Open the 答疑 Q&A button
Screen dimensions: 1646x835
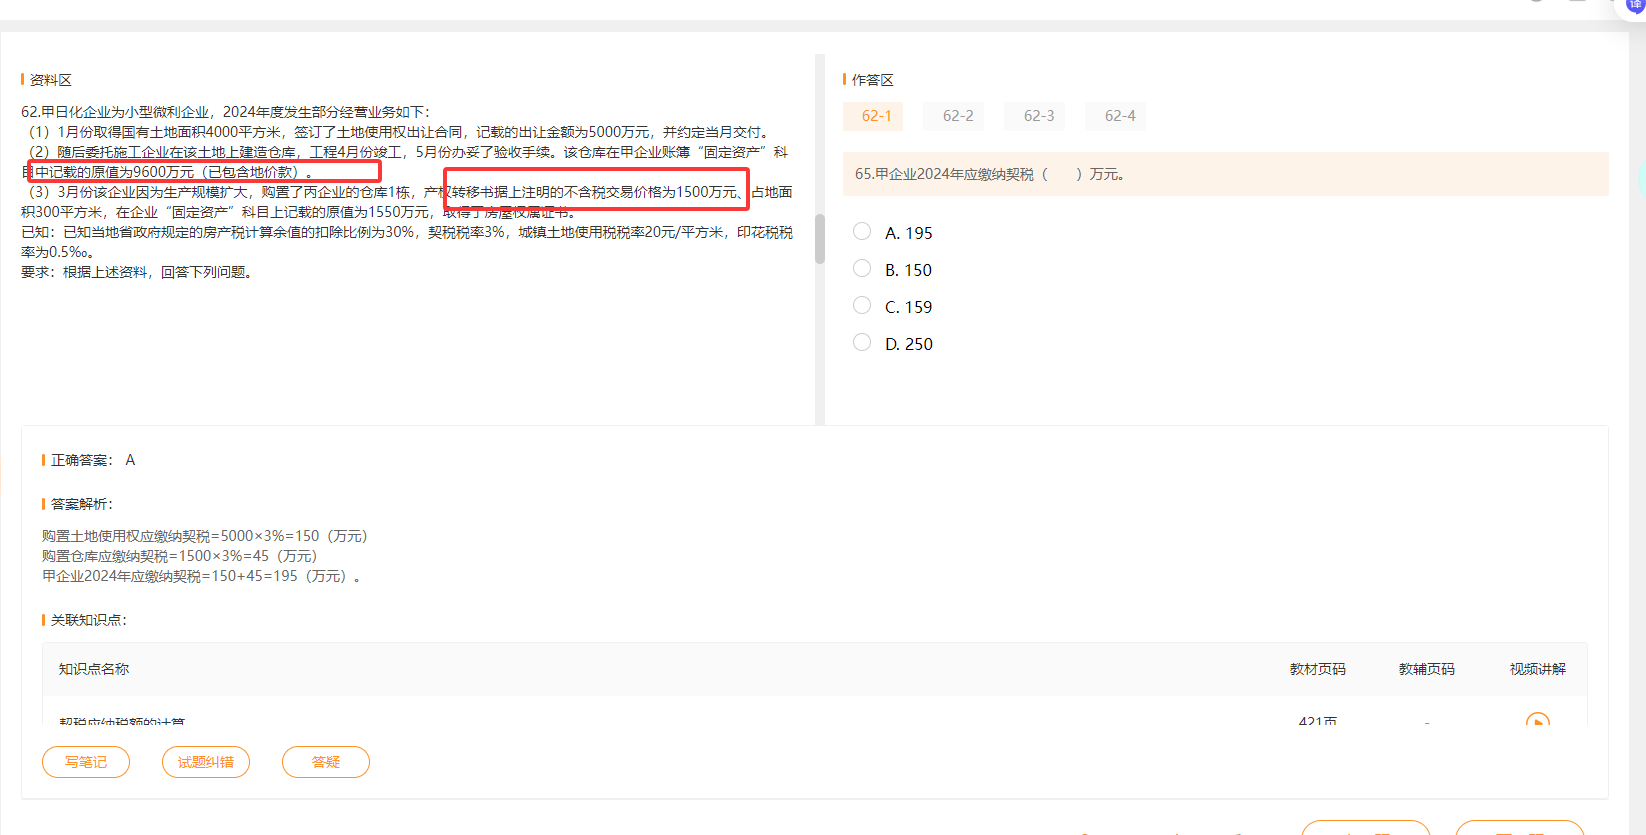coord(326,762)
